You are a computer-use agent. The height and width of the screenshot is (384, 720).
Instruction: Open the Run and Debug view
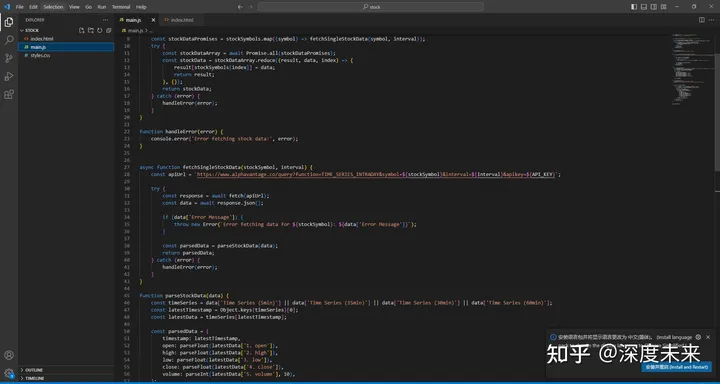click(x=9, y=76)
